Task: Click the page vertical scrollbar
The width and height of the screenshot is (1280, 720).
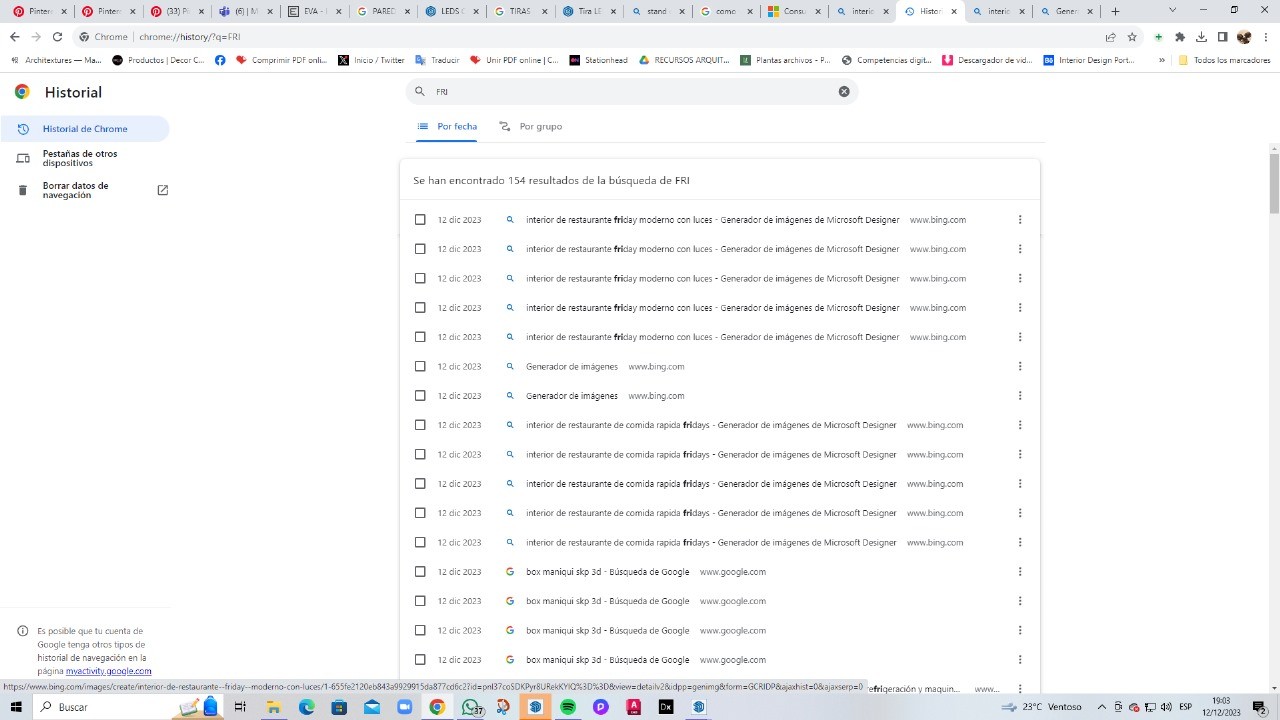Action: pos(1274,182)
